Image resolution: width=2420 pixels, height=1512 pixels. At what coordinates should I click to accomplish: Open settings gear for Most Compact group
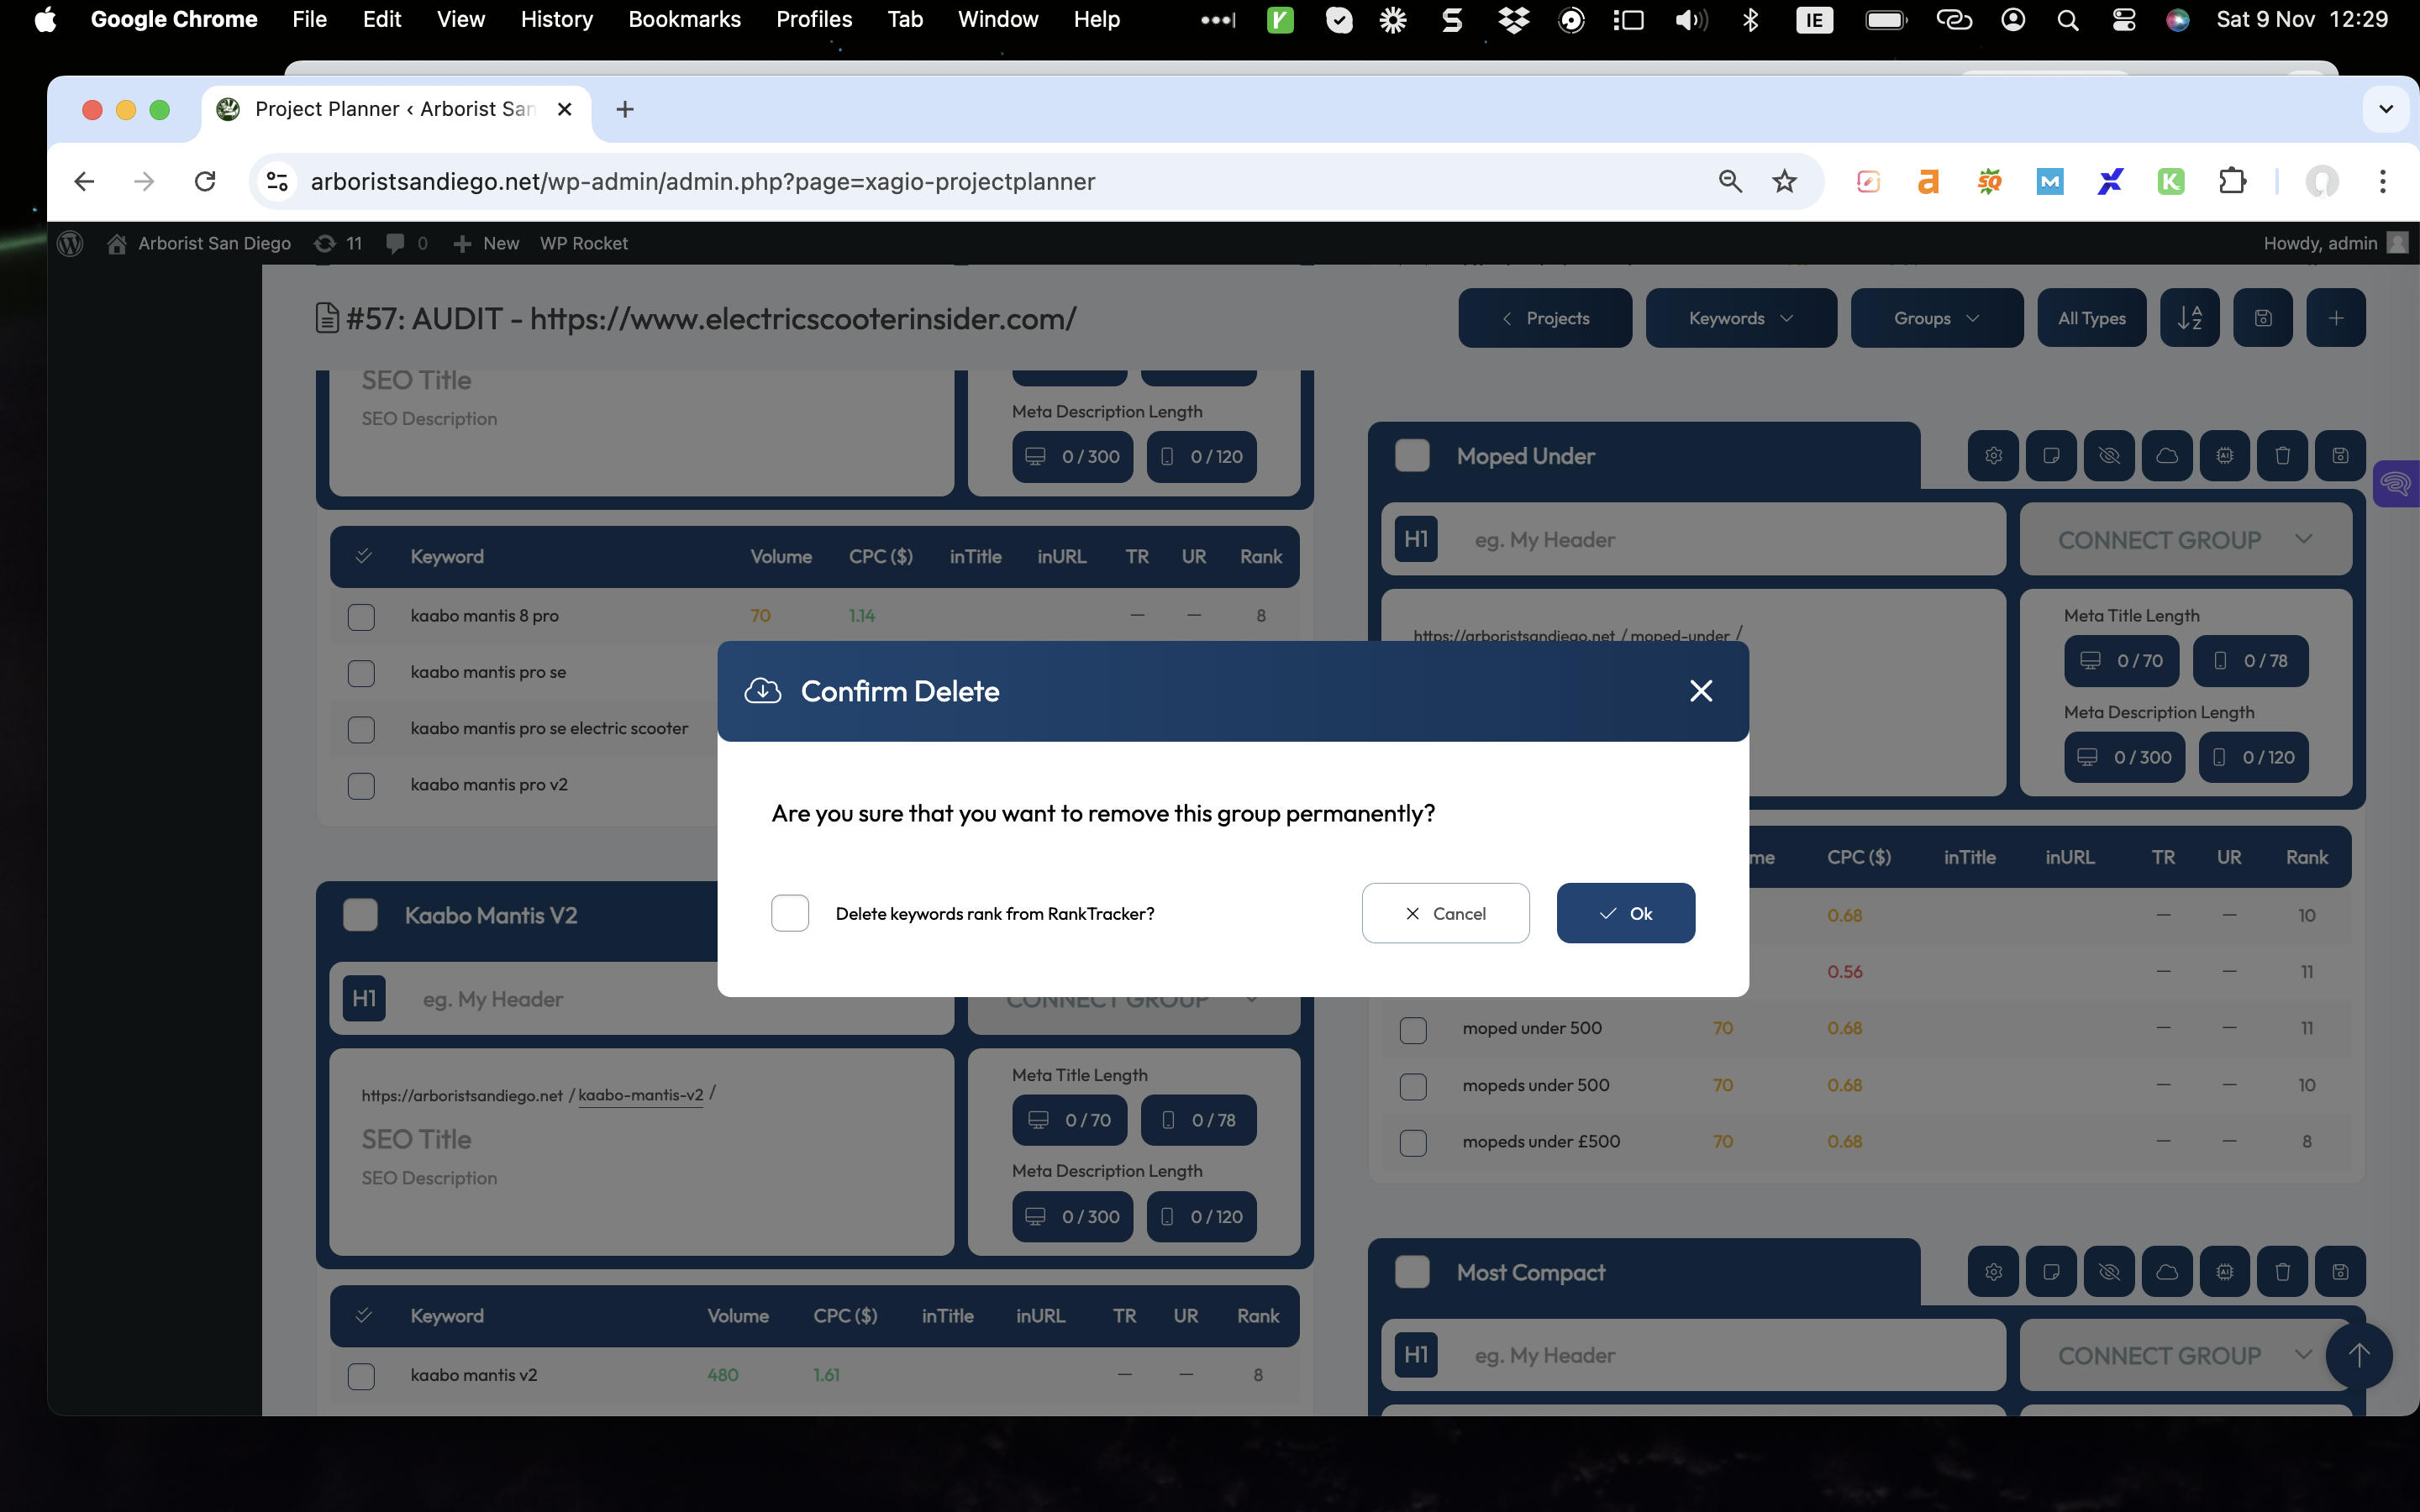(1993, 1272)
